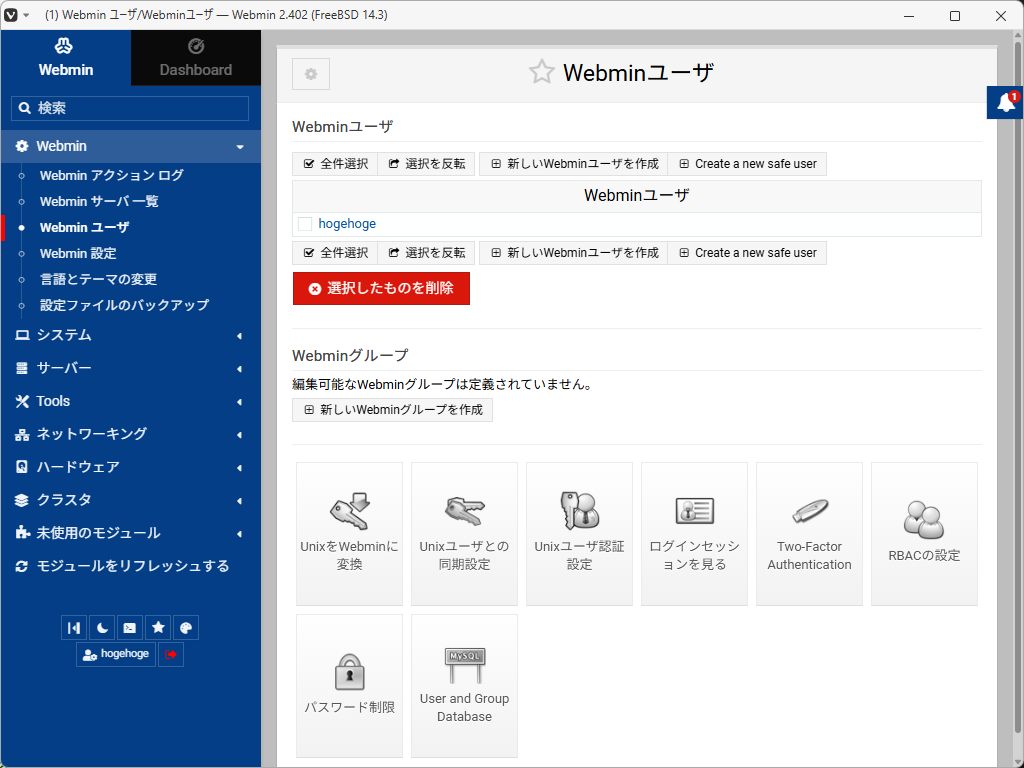
Task: Click bottom 選択を反転 button
Action: [427, 253]
